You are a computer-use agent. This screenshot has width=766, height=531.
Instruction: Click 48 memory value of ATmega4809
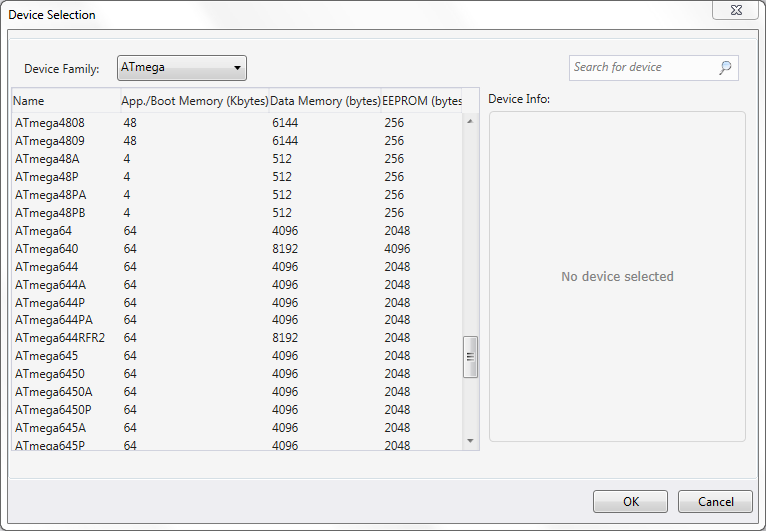point(130,141)
